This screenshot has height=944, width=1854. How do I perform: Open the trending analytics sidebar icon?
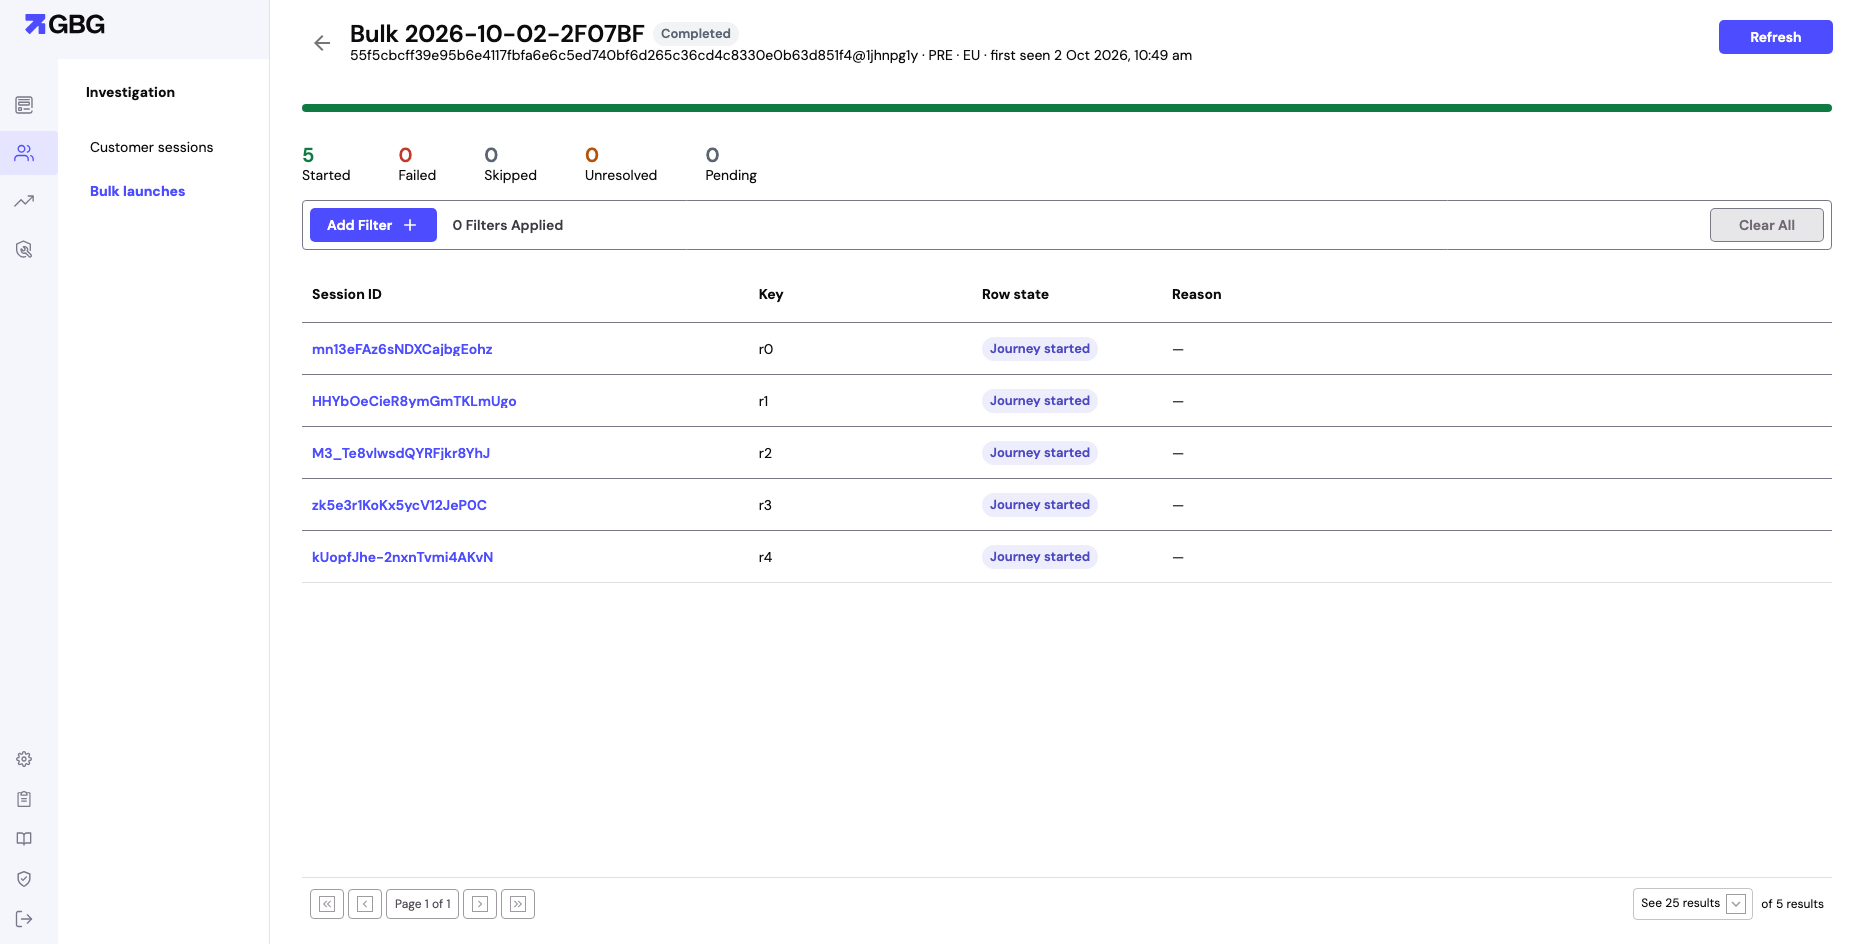click(x=24, y=201)
